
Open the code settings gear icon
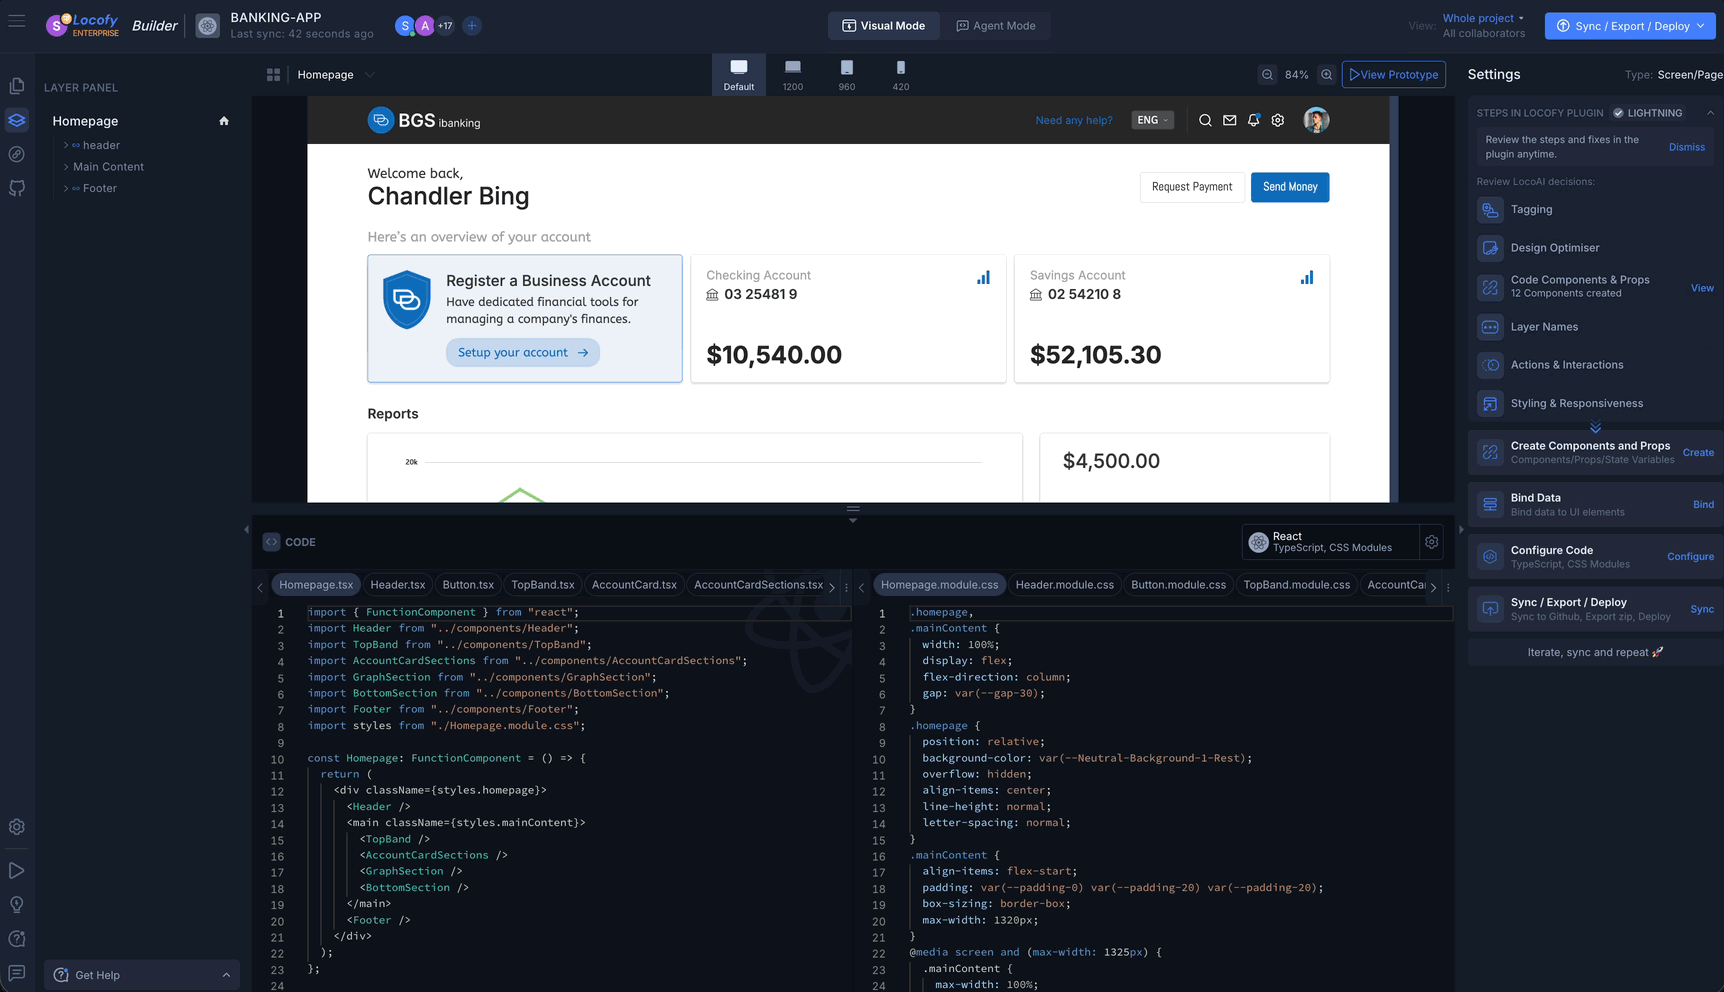click(1431, 542)
